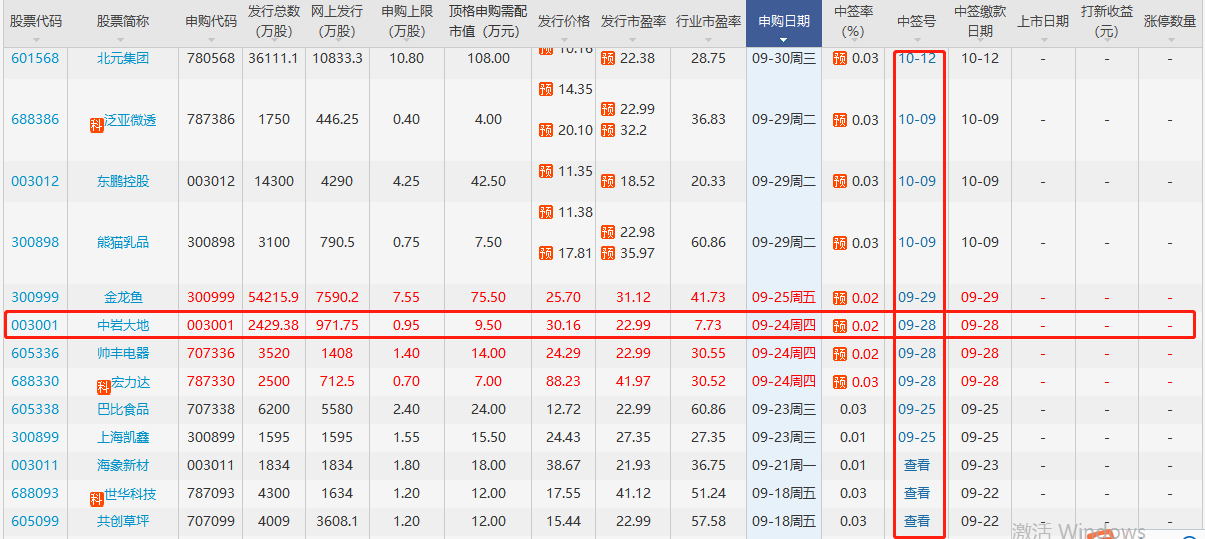Click the 预 icon in 中岩大地's 中签率 cell
This screenshot has height=539, width=1205.
click(840, 325)
